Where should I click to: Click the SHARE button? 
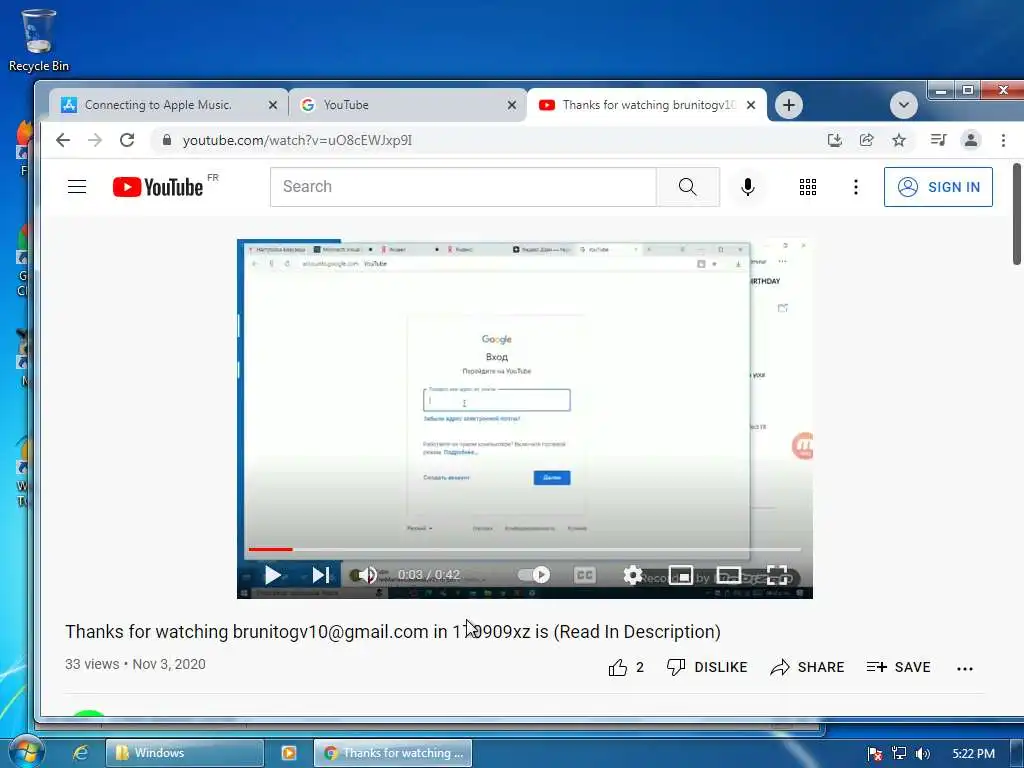tap(807, 667)
